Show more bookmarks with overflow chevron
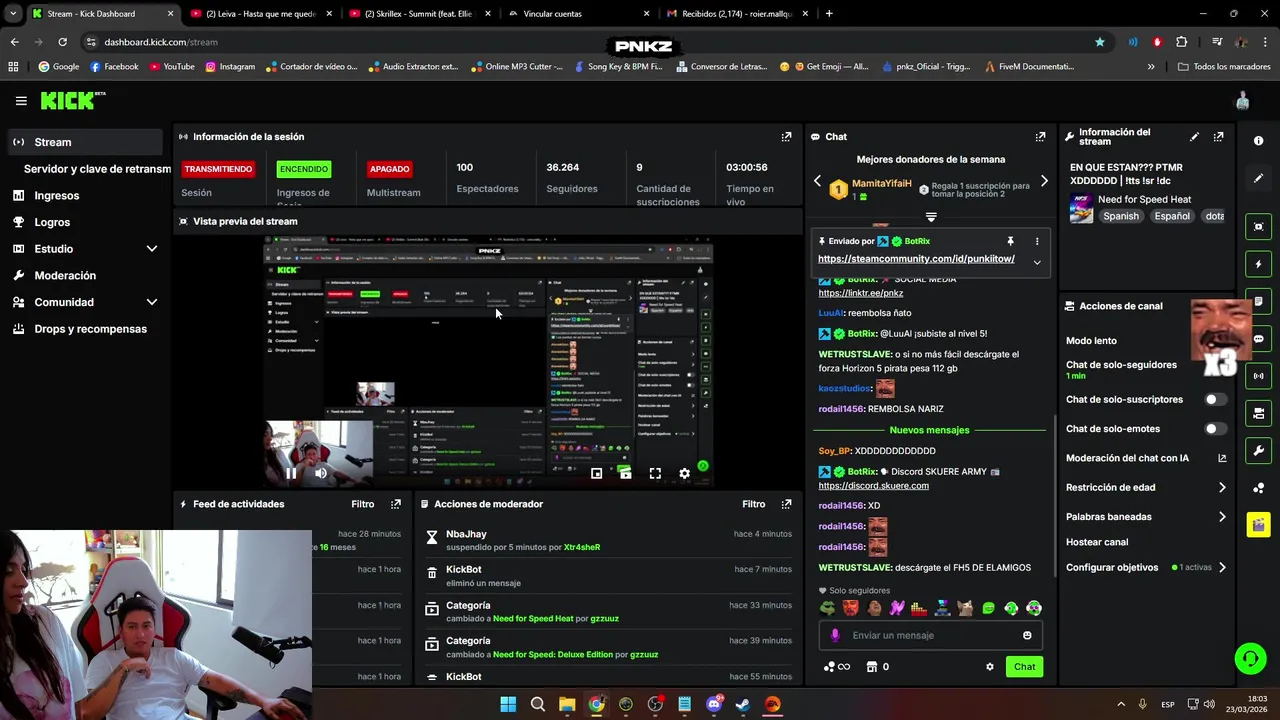This screenshot has width=1280, height=720. coord(1151,67)
